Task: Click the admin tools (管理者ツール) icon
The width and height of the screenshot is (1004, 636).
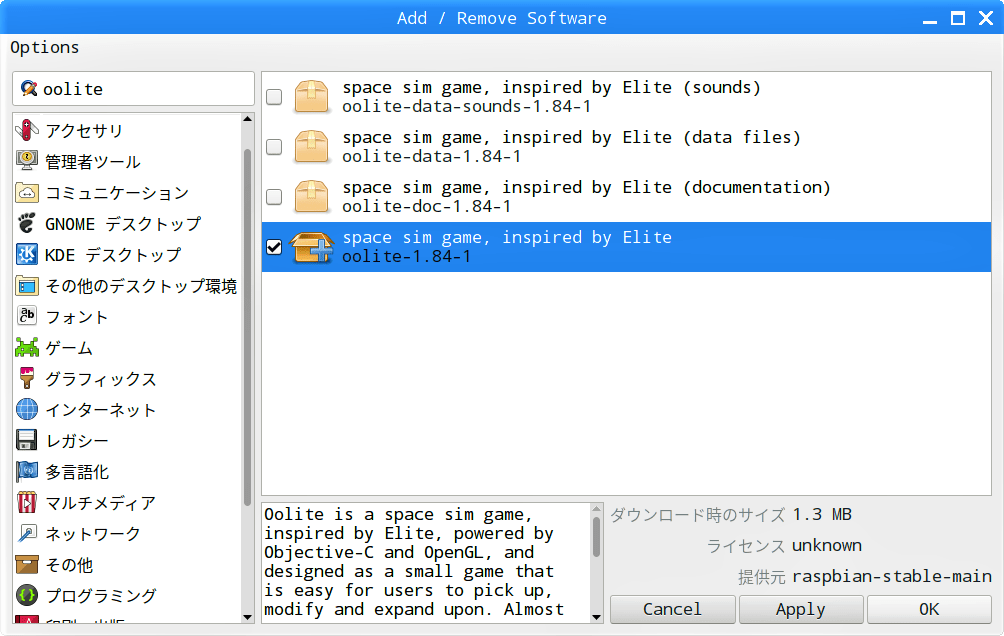Action: (26, 161)
